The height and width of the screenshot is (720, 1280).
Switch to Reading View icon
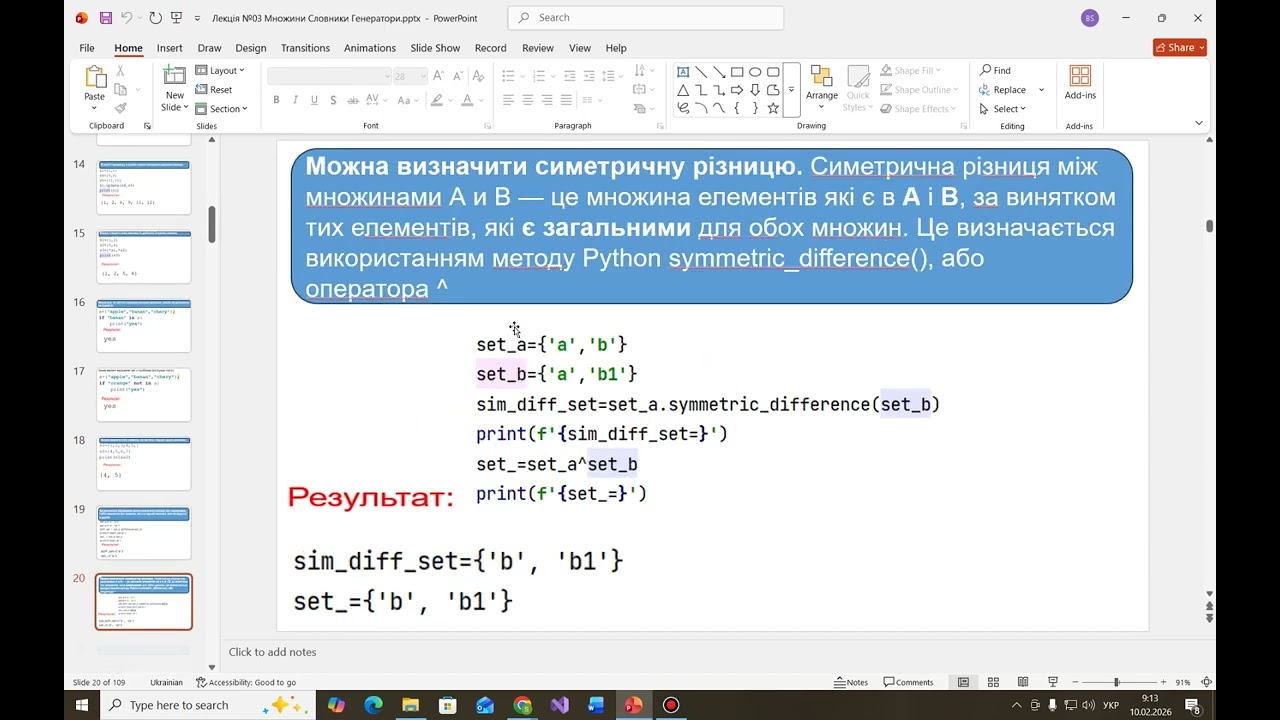click(x=1023, y=682)
